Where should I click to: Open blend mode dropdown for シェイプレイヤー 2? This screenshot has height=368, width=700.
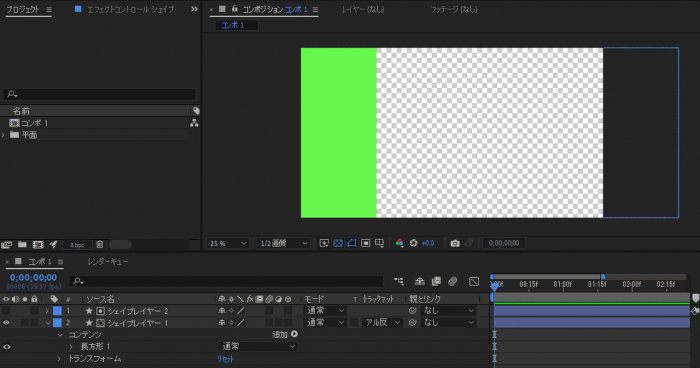(x=325, y=310)
